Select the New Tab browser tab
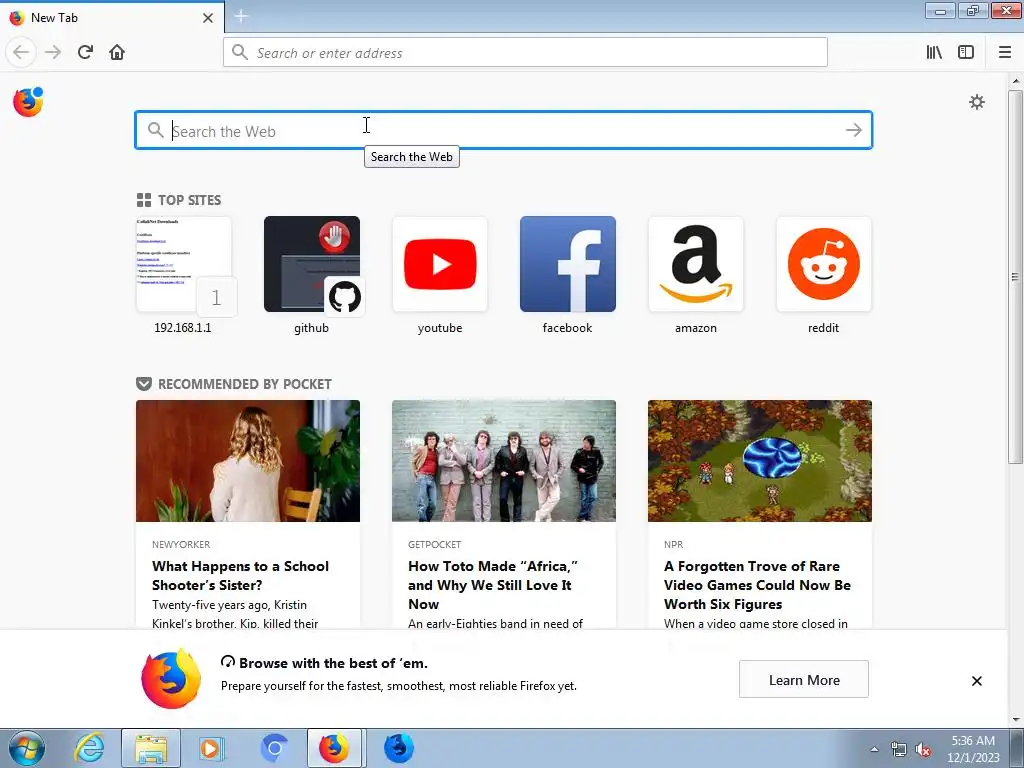This screenshot has width=1024, height=768. pyautogui.click(x=112, y=17)
